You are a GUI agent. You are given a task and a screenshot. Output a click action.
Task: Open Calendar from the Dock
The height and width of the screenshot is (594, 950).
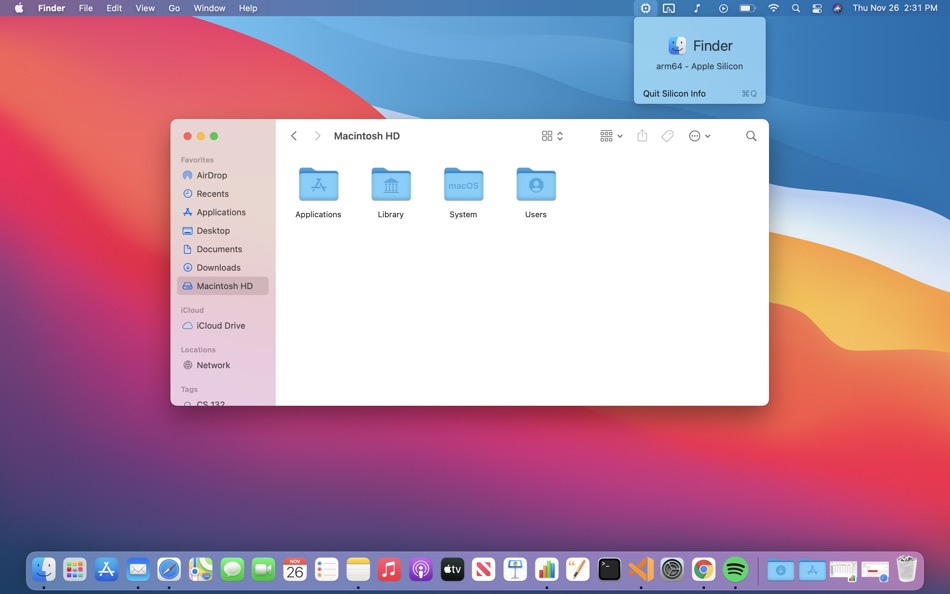295,569
